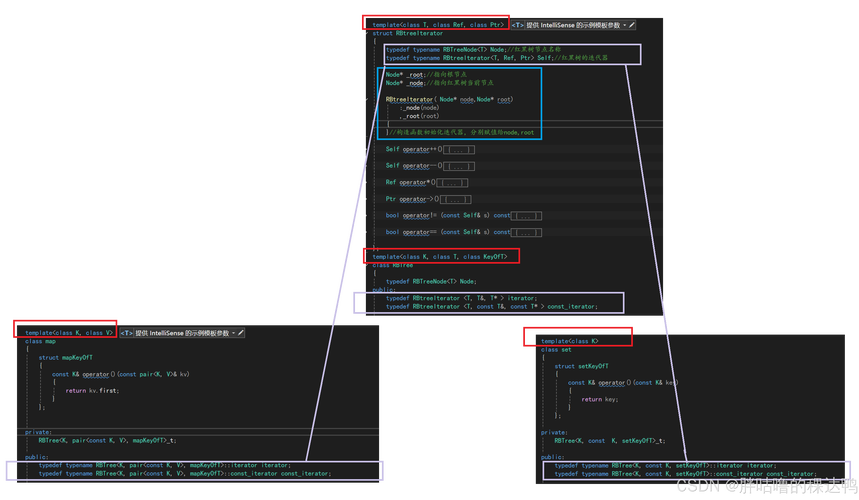Click the 'RBtreeIterator<T, T&, T*> iterator;' typedef
Screen dimensions: 859x500
tap(461, 298)
